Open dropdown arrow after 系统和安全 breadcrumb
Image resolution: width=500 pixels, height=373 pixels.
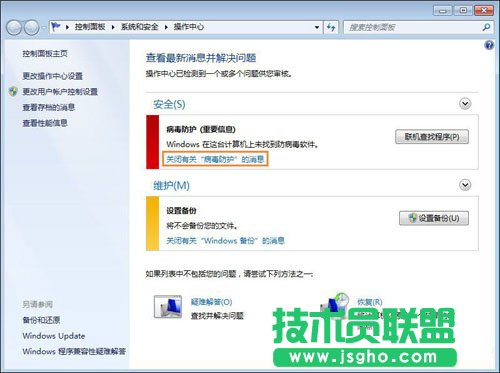(x=166, y=27)
